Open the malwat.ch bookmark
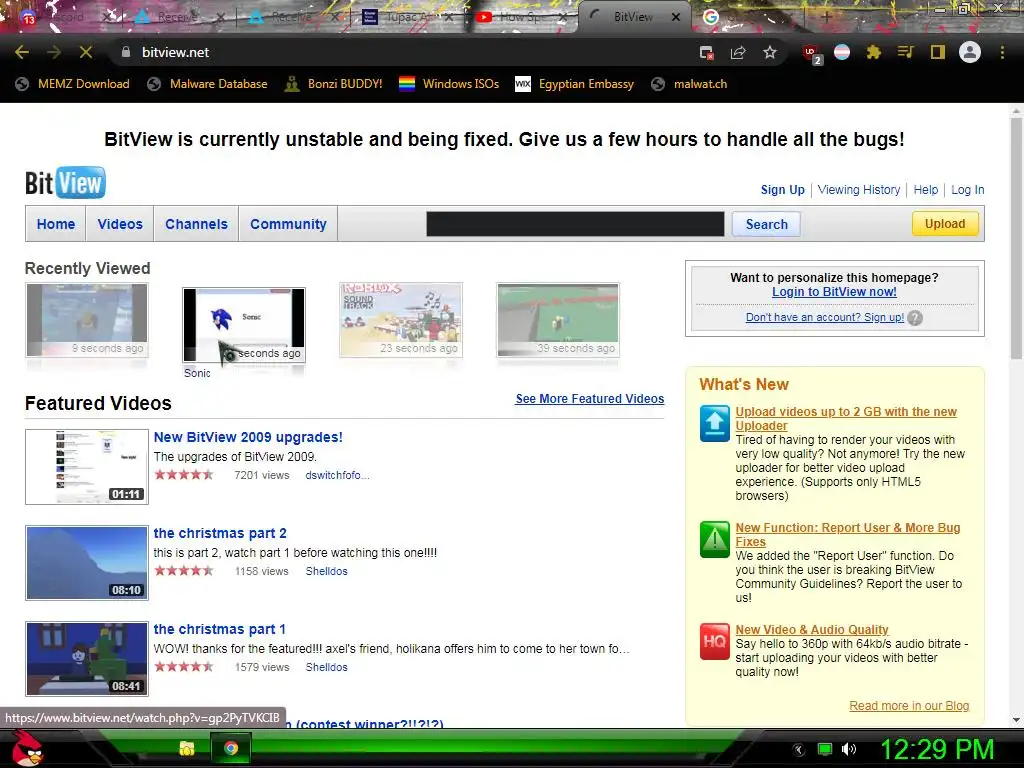This screenshot has width=1024, height=768. (690, 84)
